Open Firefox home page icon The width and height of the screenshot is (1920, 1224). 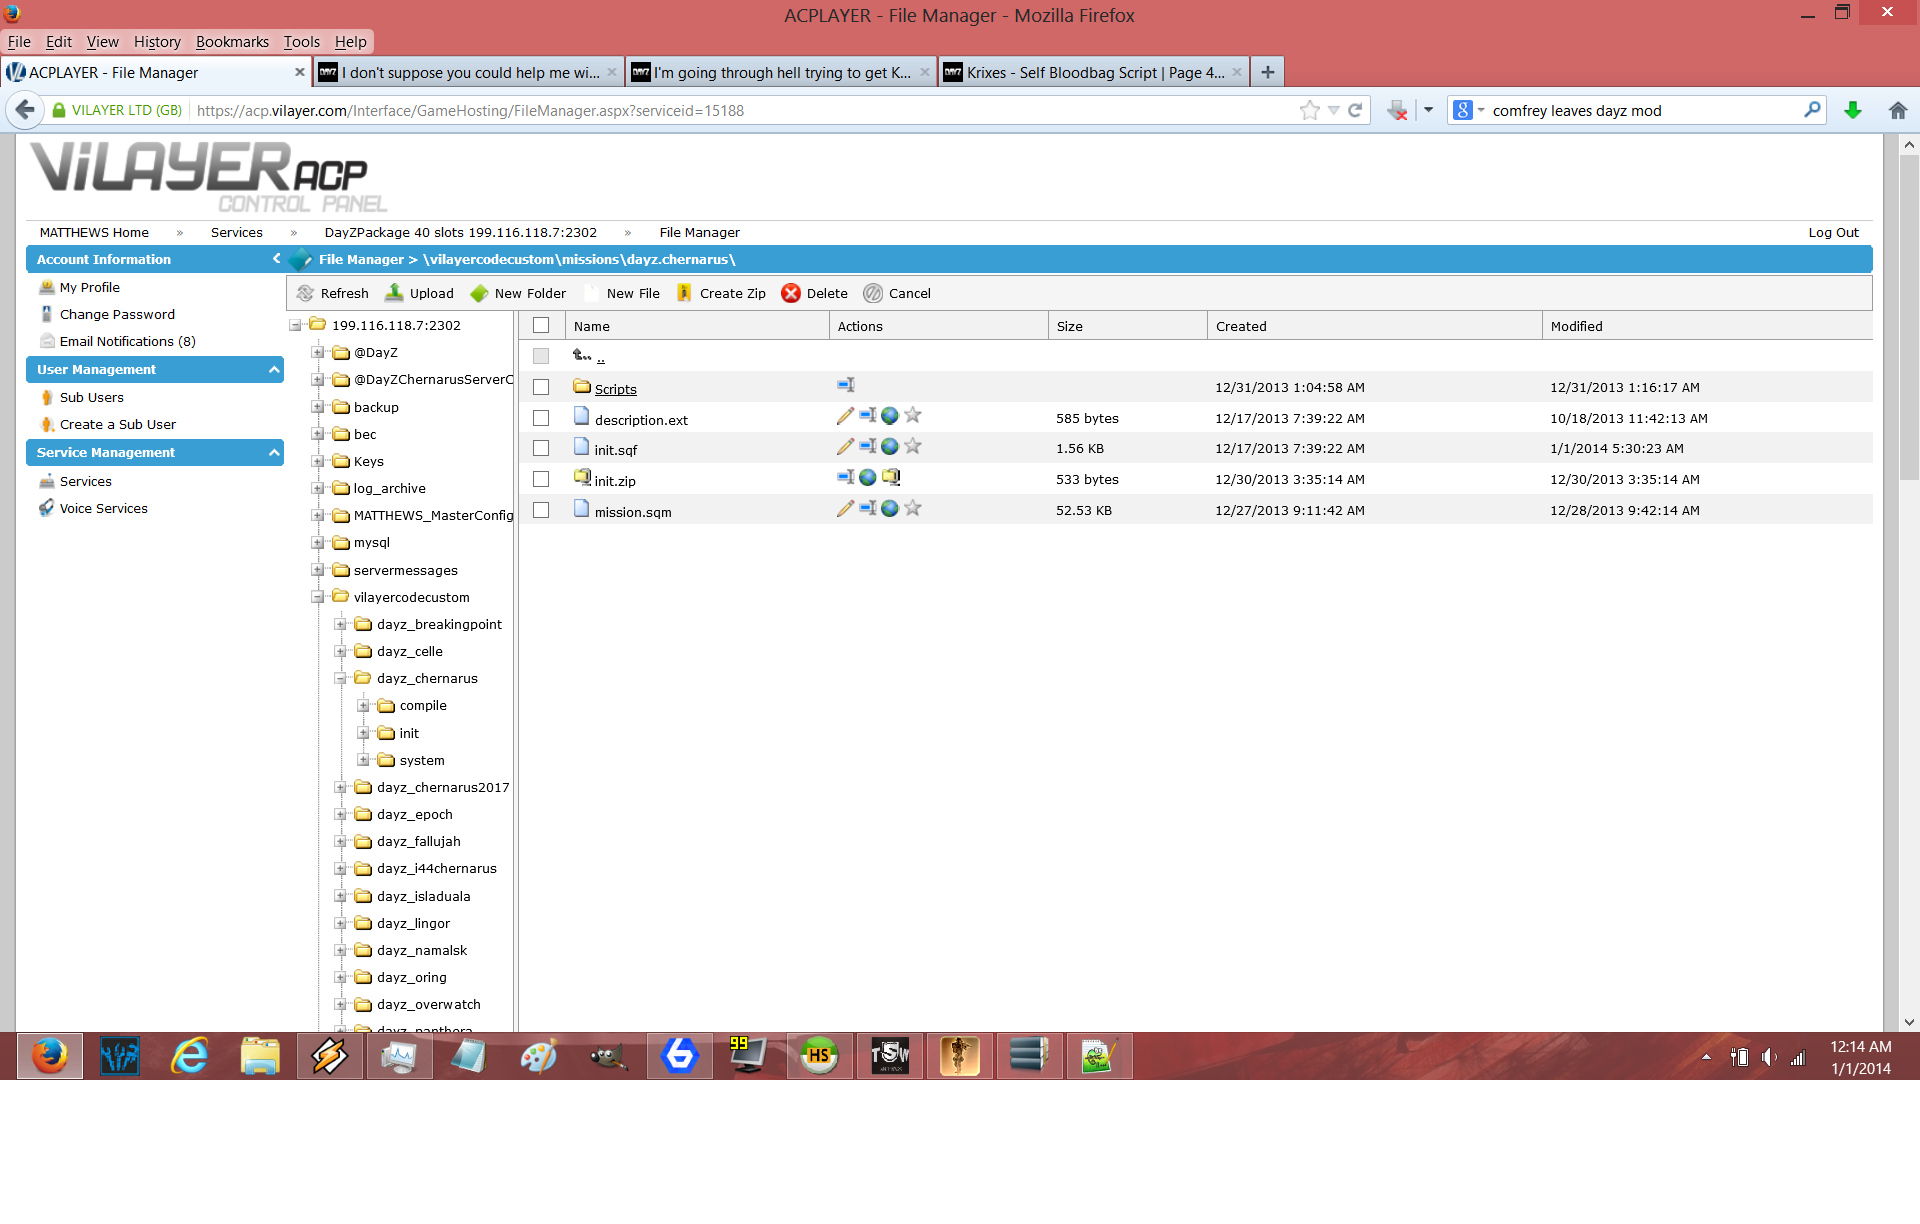[1897, 110]
